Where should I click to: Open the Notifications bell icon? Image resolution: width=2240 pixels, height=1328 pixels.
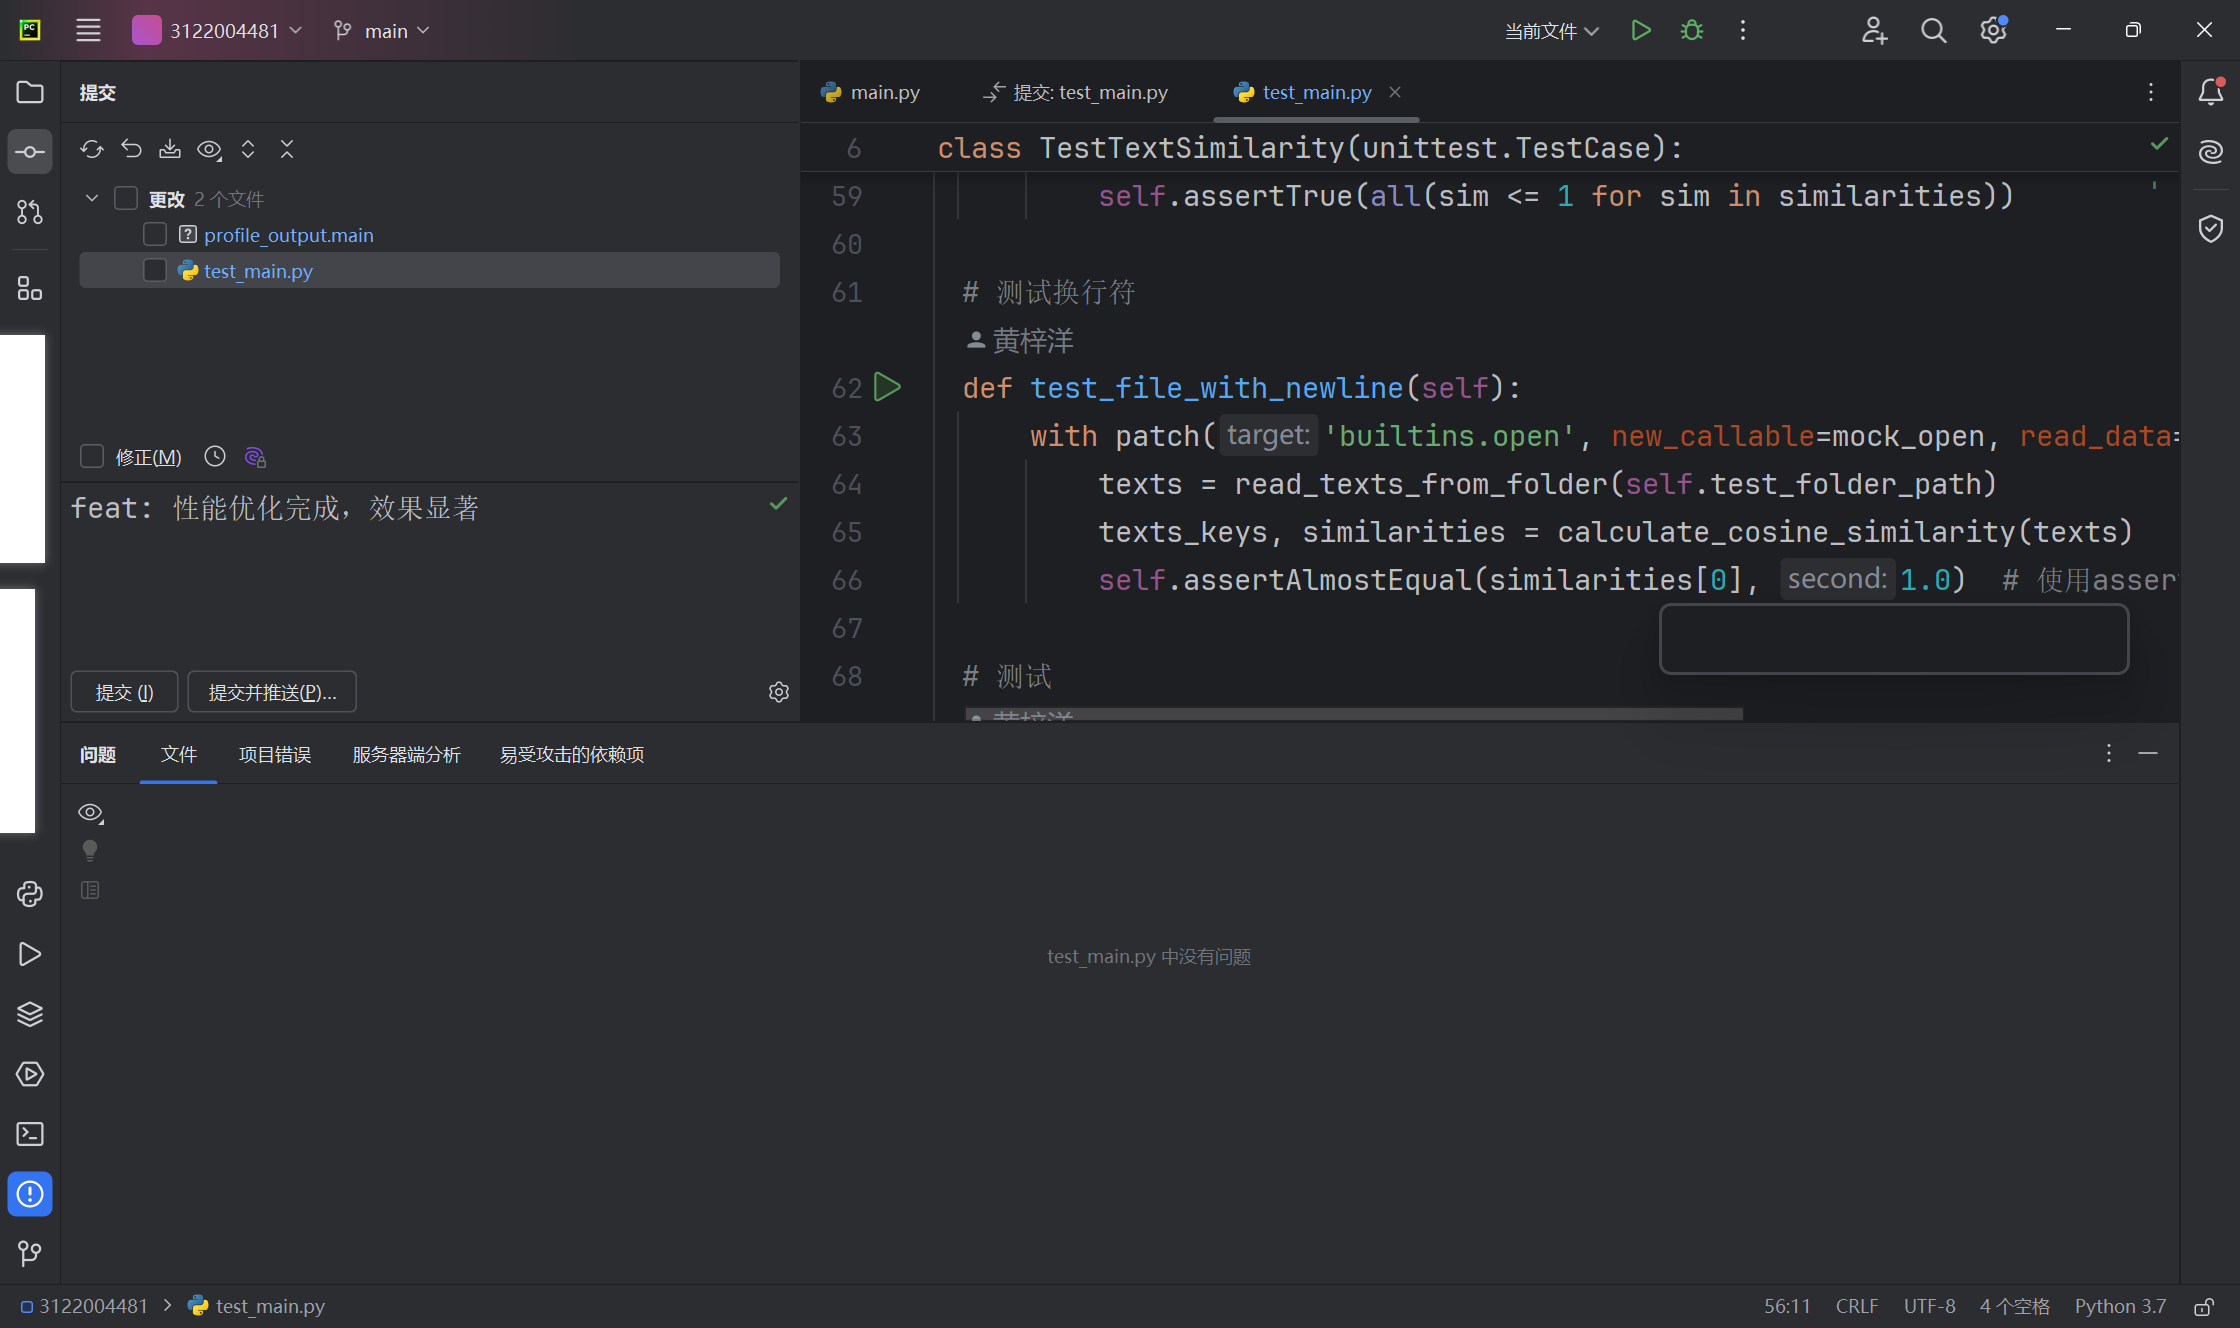pos(2211,92)
